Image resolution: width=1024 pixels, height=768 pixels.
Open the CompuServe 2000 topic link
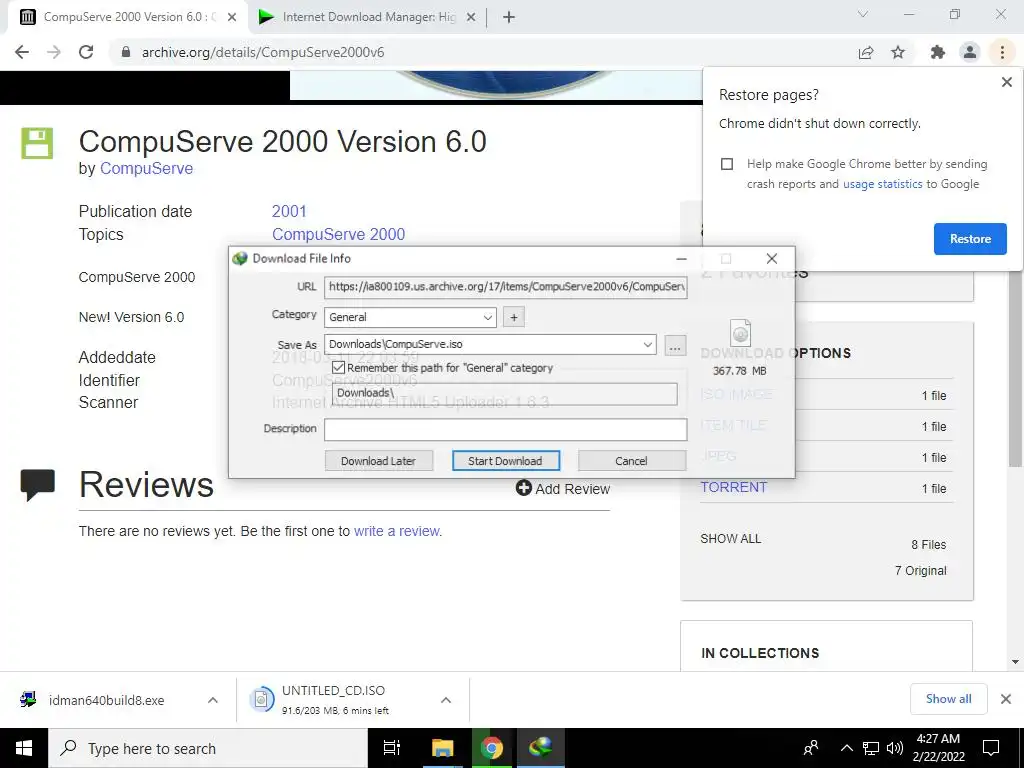(x=338, y=234)
